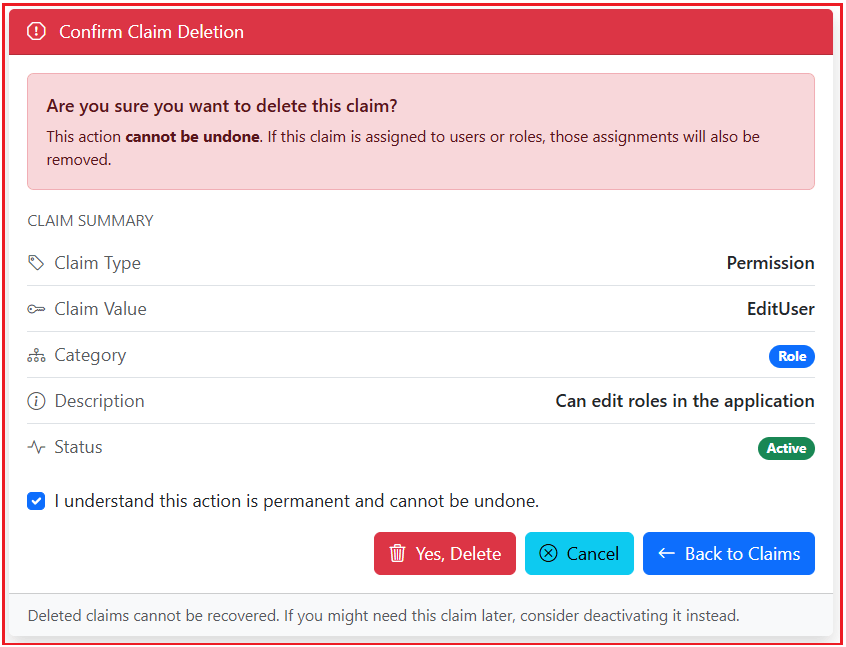The image size is (846, 647).
Task: Select the Back to Claims button
Action: 728,553
